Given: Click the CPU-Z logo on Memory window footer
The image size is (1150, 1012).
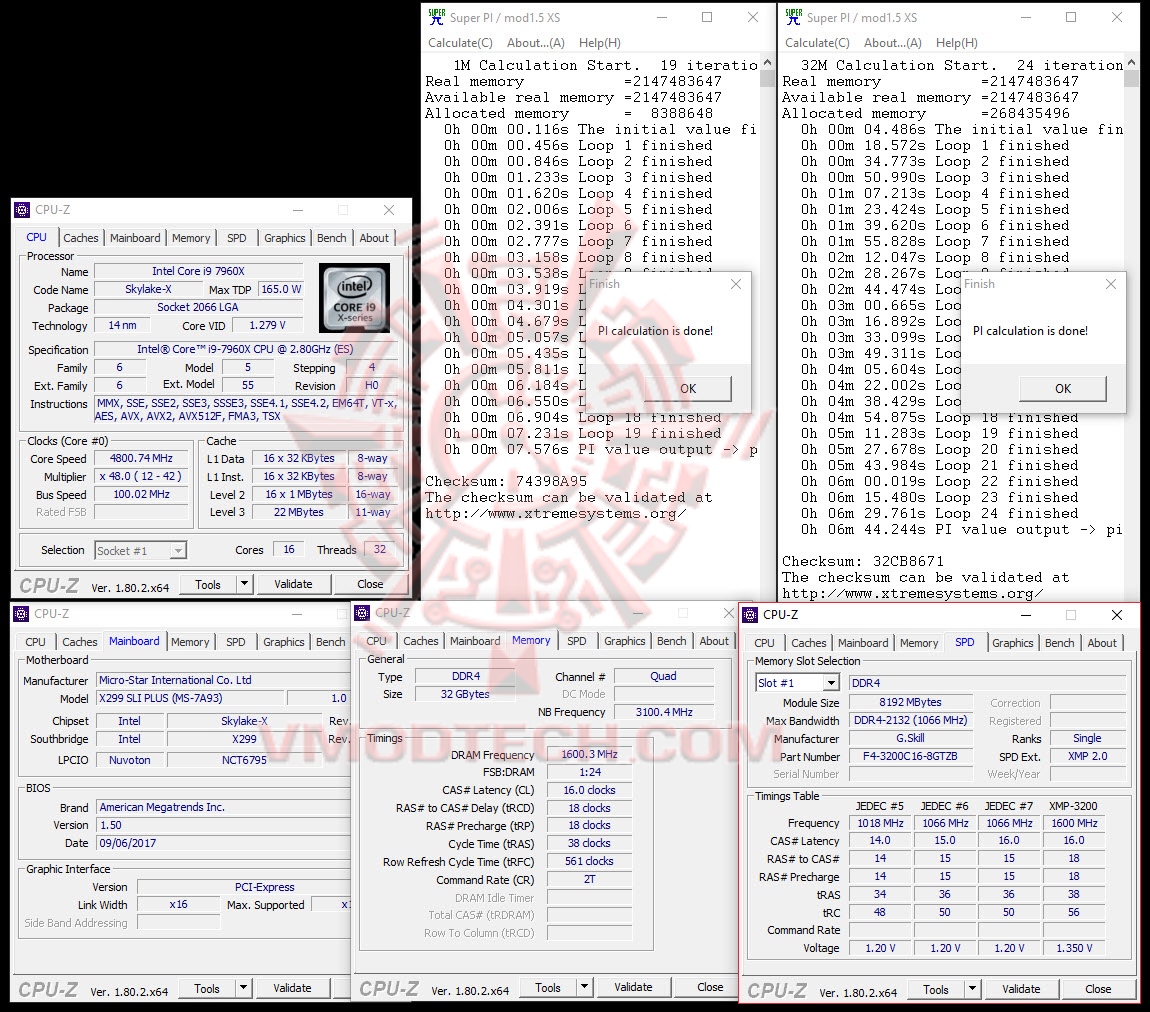Looking at the screenshot, I should click(388, 989).
